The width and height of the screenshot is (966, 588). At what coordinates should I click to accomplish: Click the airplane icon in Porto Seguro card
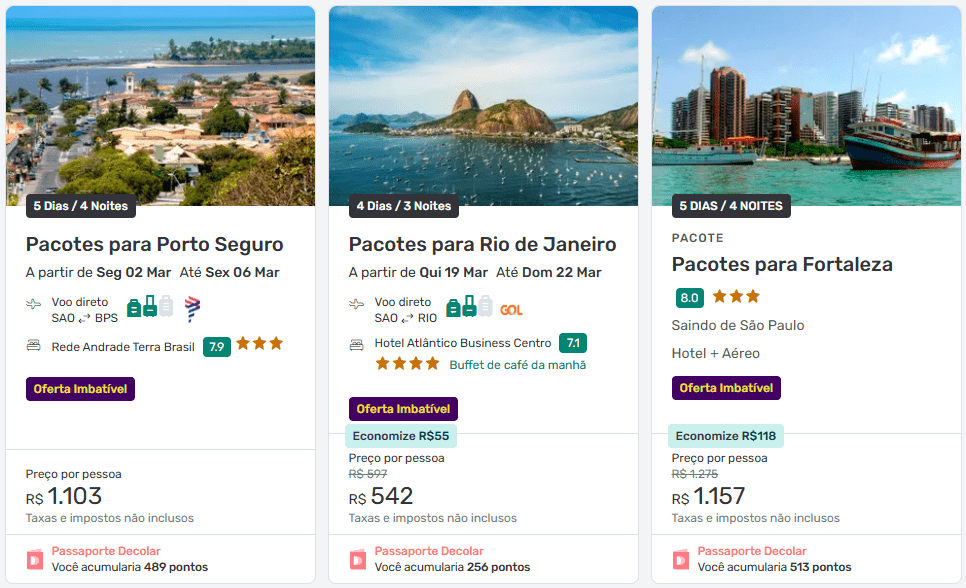pos(34,304)
